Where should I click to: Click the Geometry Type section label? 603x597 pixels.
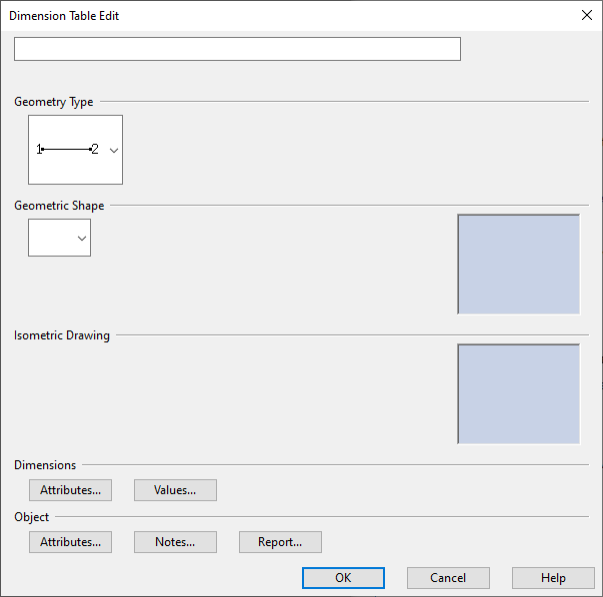click(x=54, y=102)
